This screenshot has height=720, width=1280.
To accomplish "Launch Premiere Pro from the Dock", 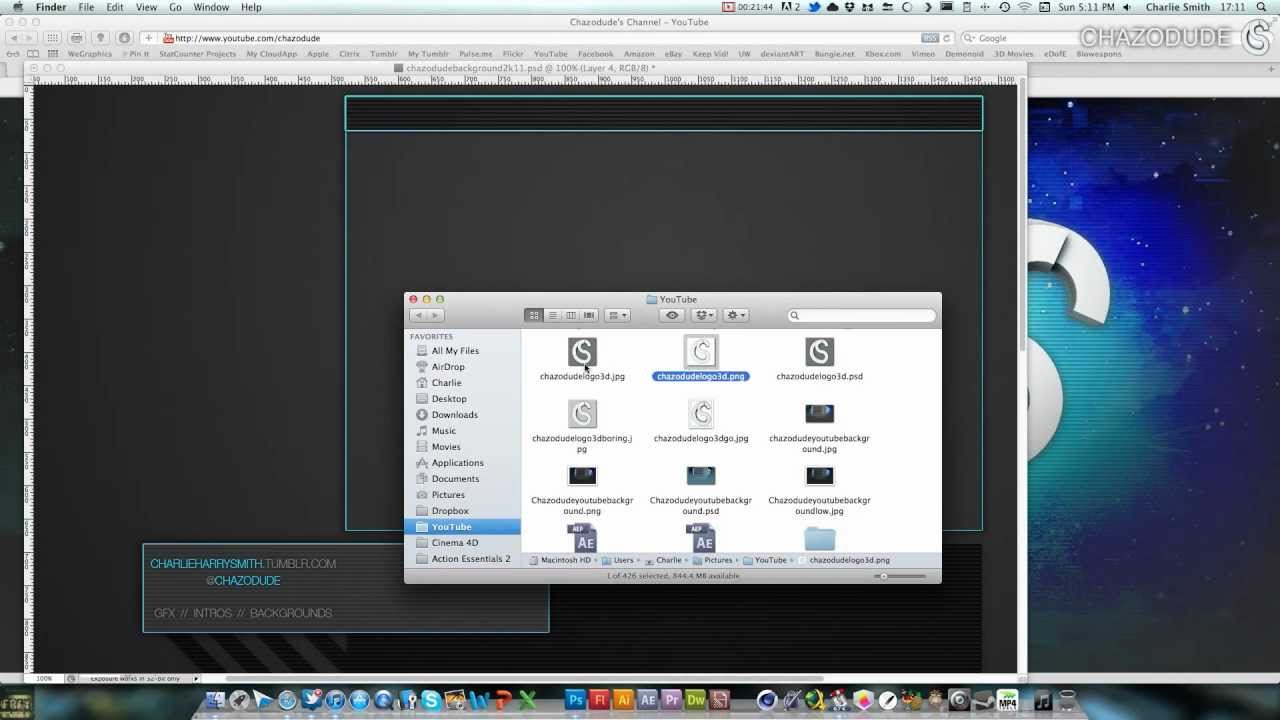I will click(x=671, y=700).
